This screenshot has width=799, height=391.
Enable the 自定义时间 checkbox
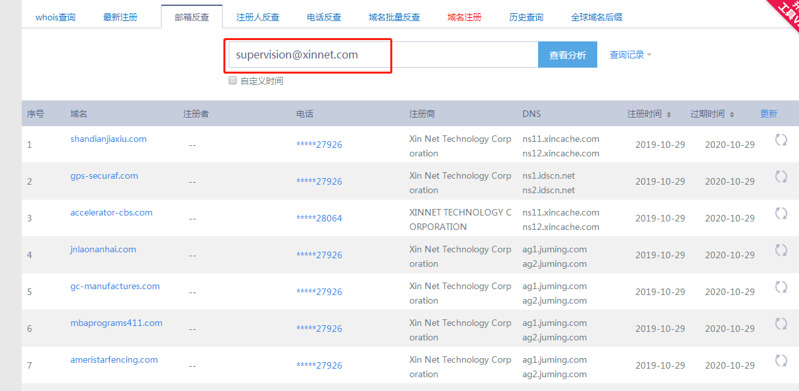click(x=232, y=81)
